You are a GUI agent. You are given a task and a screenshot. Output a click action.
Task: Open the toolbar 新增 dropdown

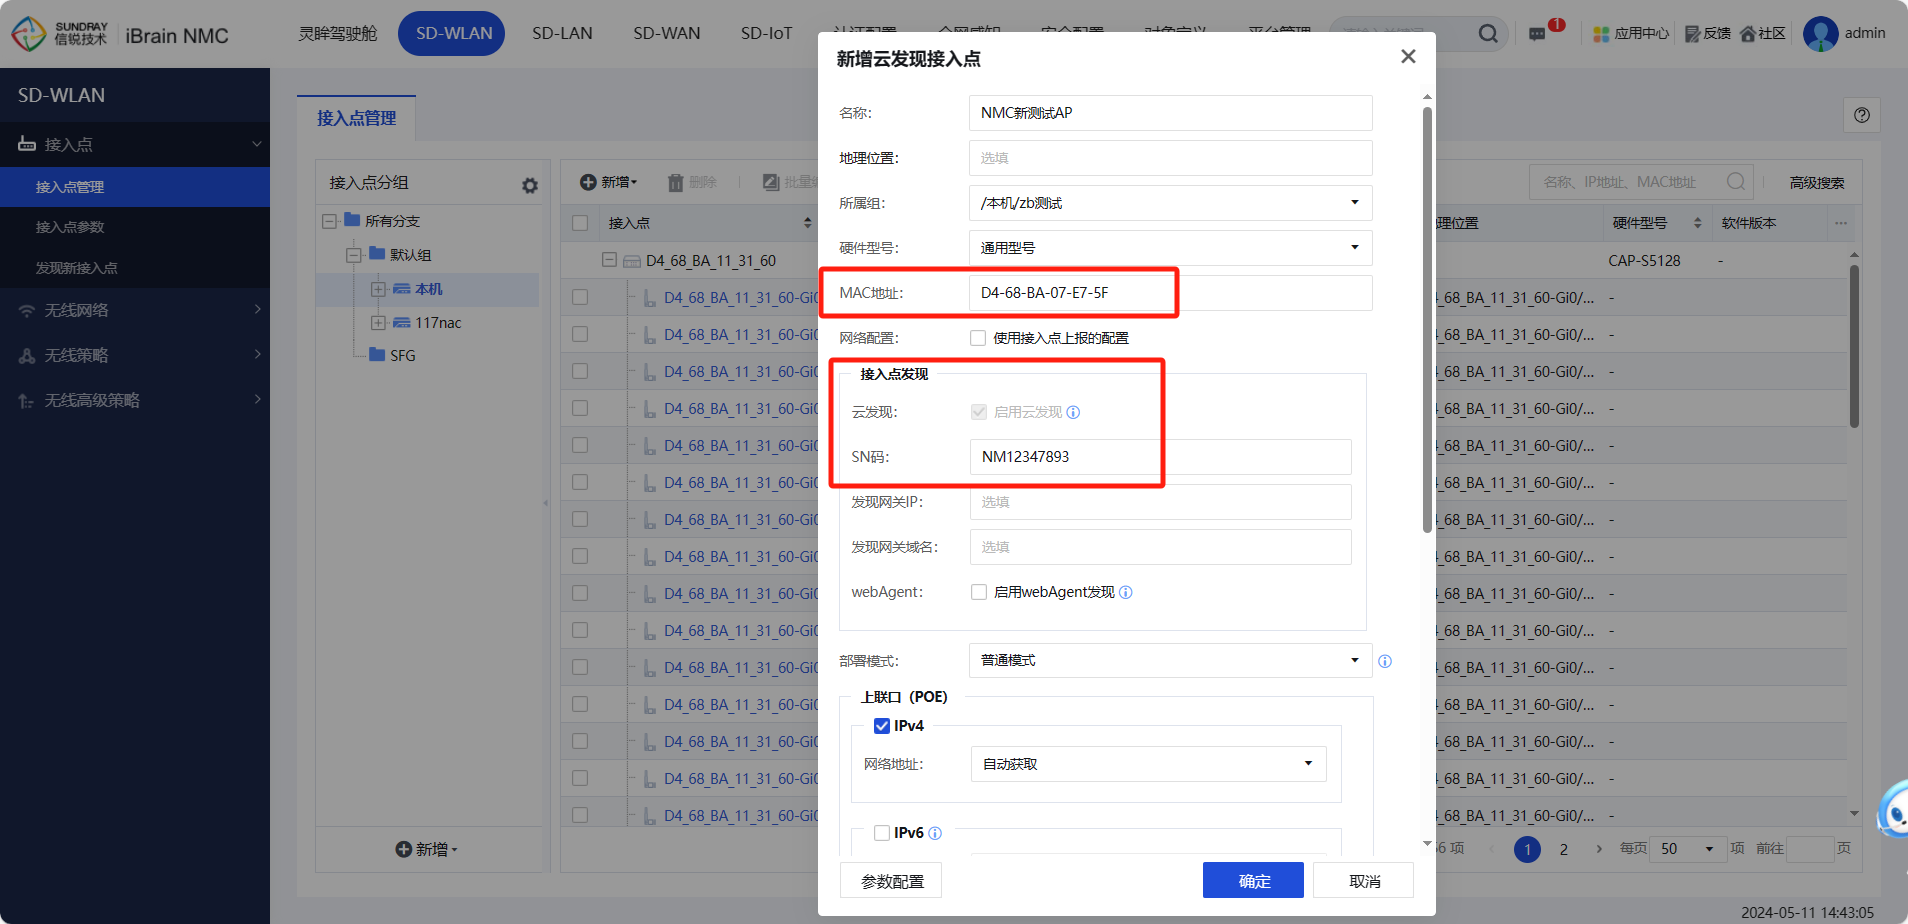tap(609, 182)
